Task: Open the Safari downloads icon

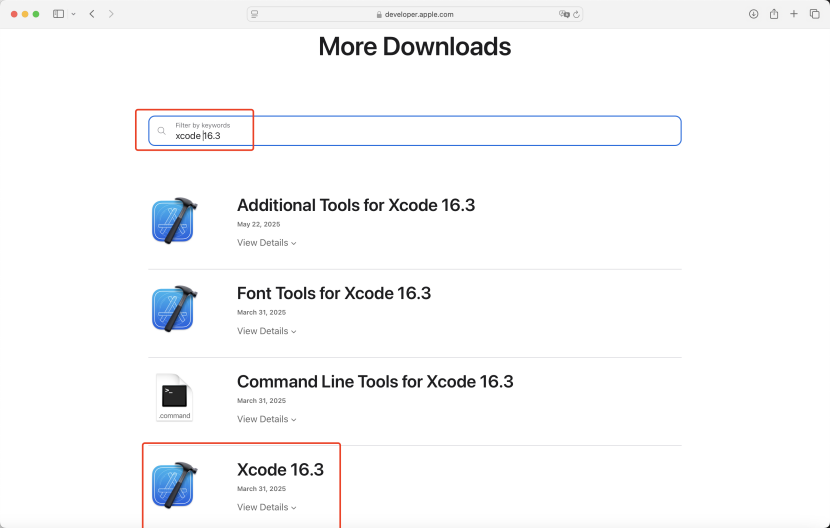Action: pyautogui.click(x=753, y=14)
